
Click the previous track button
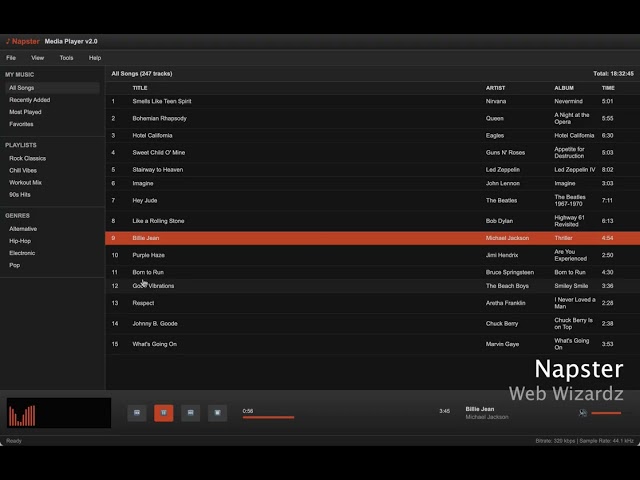[x=137, y=413]
